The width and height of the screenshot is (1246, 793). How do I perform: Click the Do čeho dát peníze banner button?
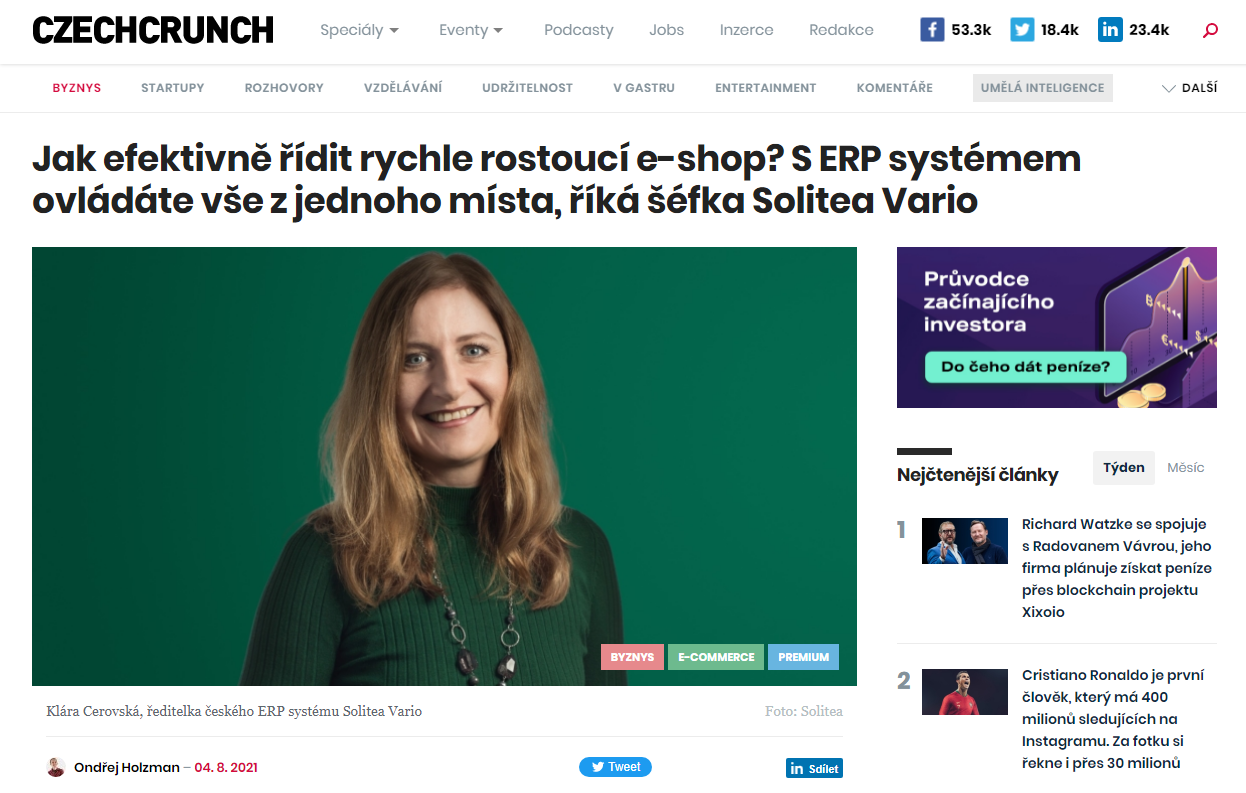tap(1025, 367)
